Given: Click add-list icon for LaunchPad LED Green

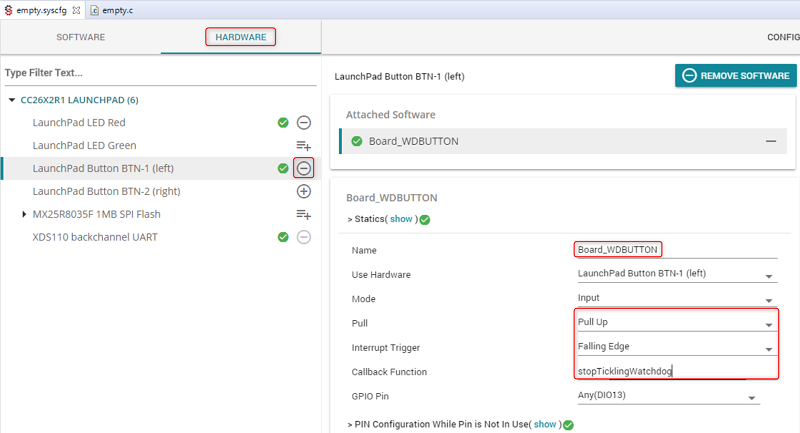Looking at the screenshot, I should 304,146.
